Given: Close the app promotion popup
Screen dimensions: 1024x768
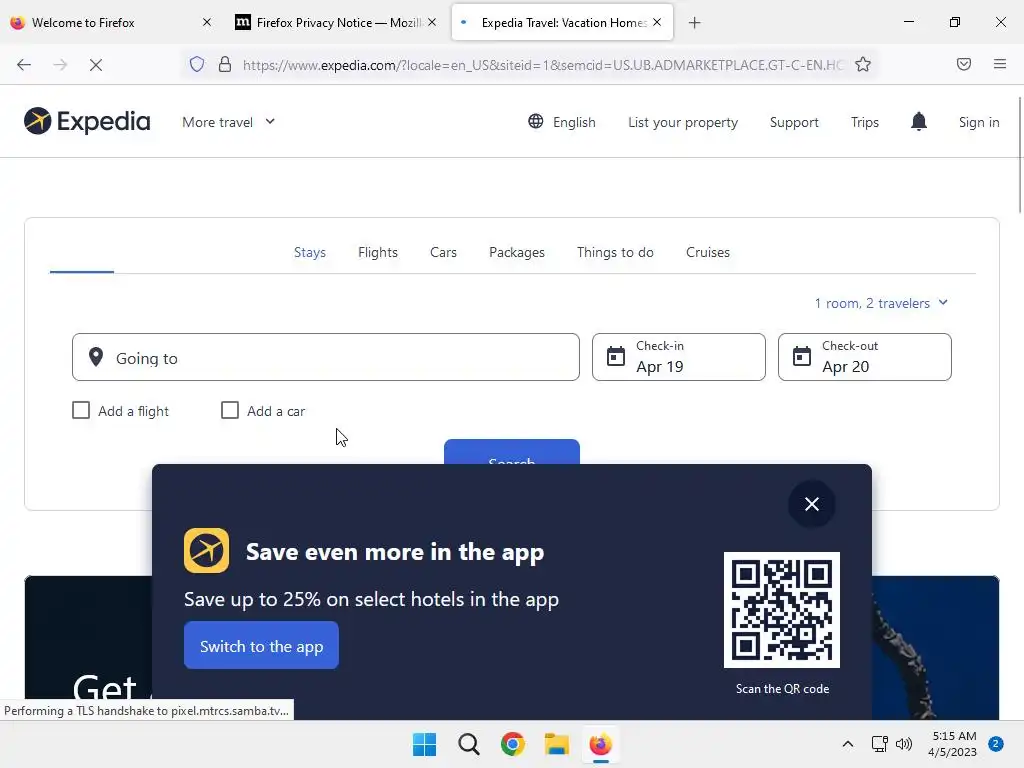Looking at the screenshot, I should tap(812, 504).
